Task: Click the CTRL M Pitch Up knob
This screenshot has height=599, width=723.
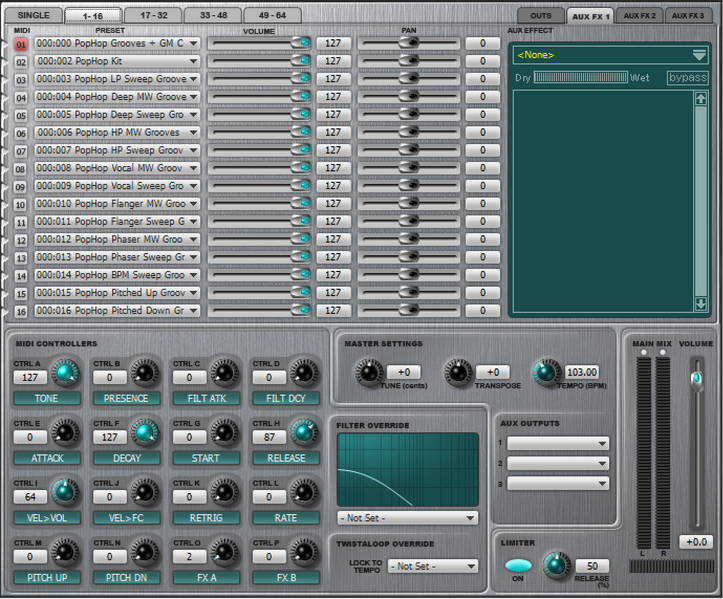Action: tap(65, 552)
